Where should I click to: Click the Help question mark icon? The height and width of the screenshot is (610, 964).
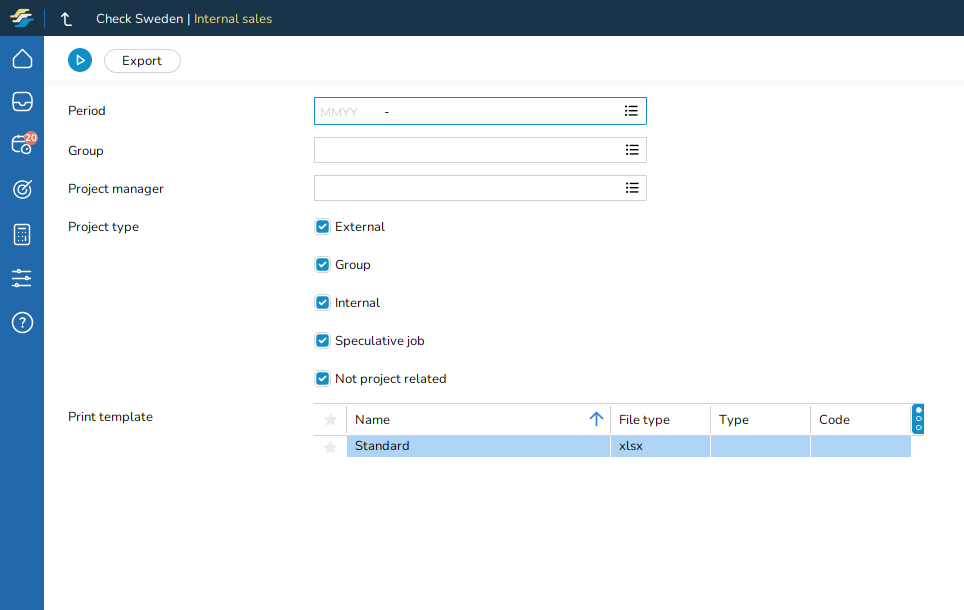(22, 322)
